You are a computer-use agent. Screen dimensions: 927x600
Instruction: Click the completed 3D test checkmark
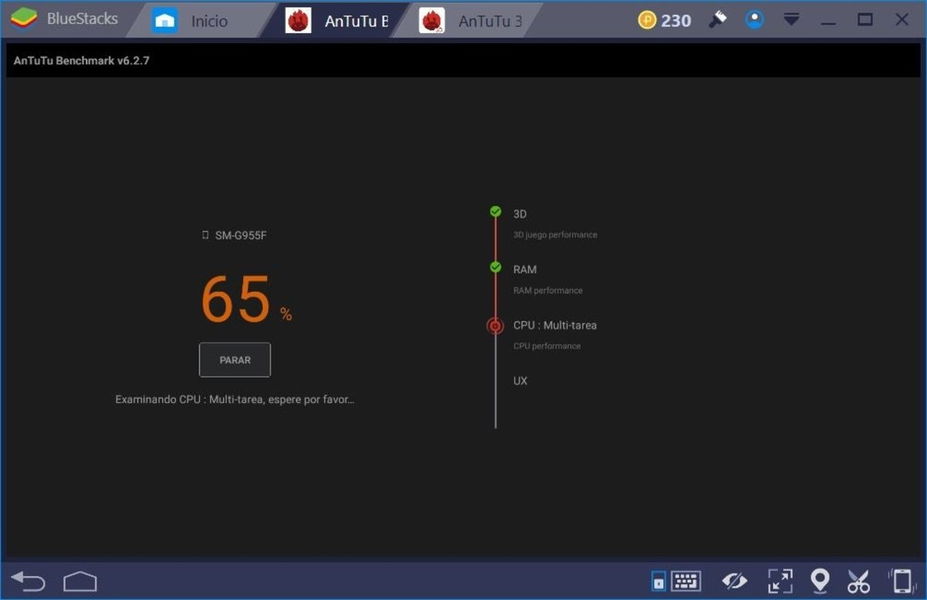(495, 211)
